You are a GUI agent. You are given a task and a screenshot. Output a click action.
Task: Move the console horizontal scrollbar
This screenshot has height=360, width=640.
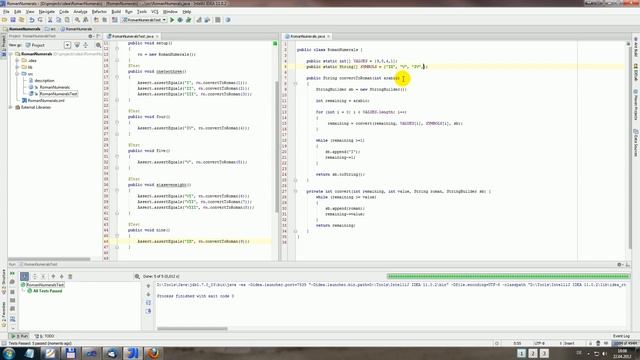click(x=192, y=328)
